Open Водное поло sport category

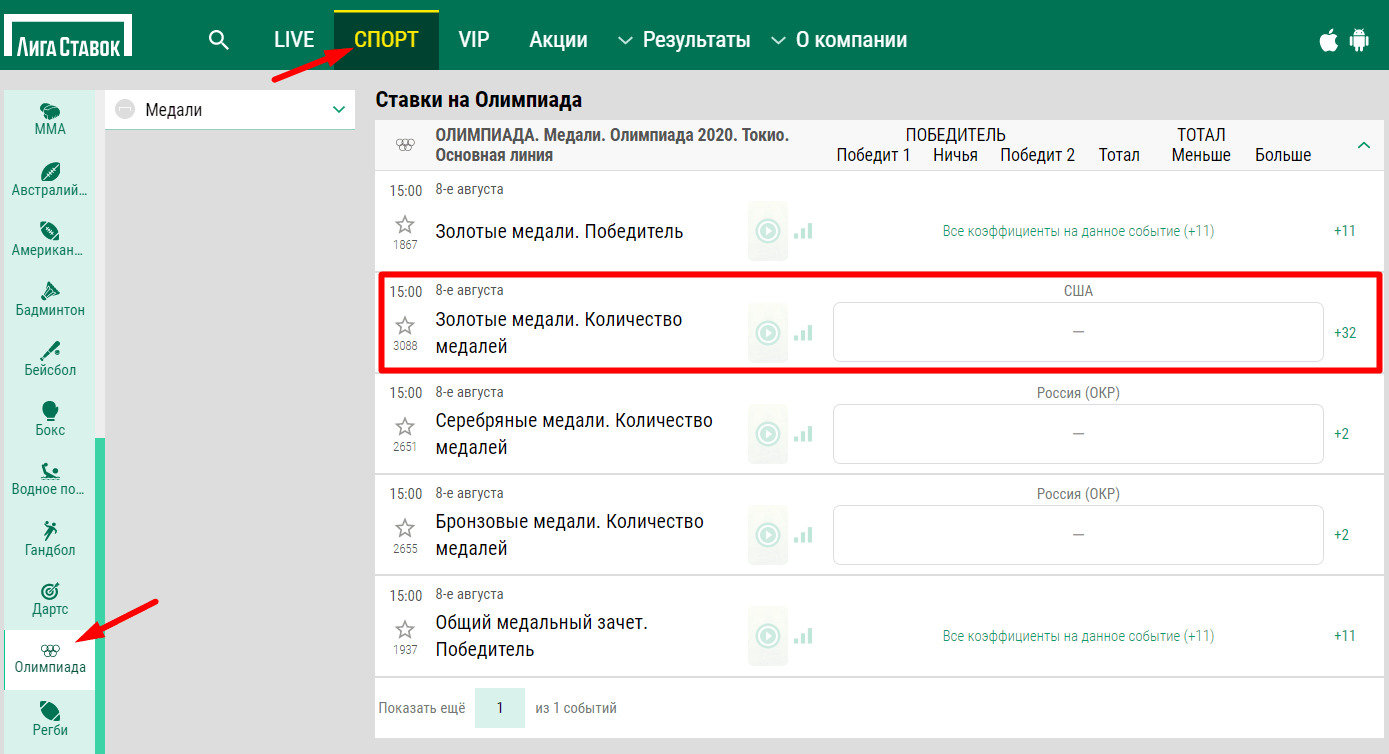point(50,478)
